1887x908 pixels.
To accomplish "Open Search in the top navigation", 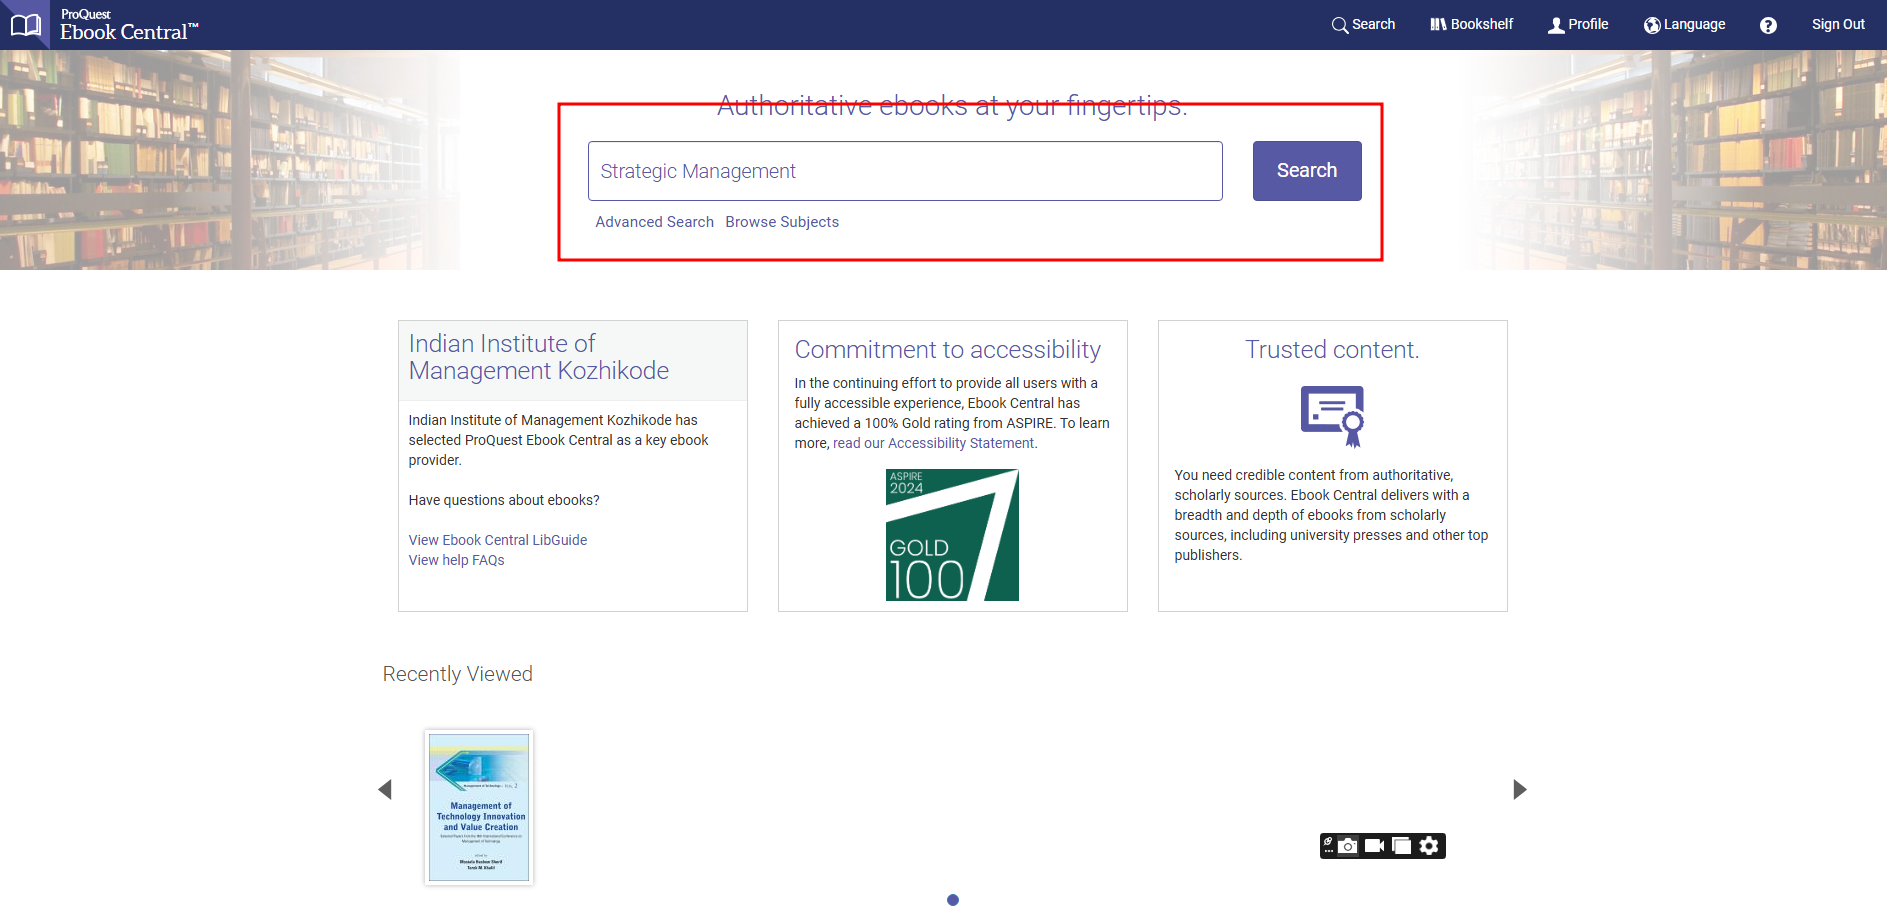I will click(1363, 25).
